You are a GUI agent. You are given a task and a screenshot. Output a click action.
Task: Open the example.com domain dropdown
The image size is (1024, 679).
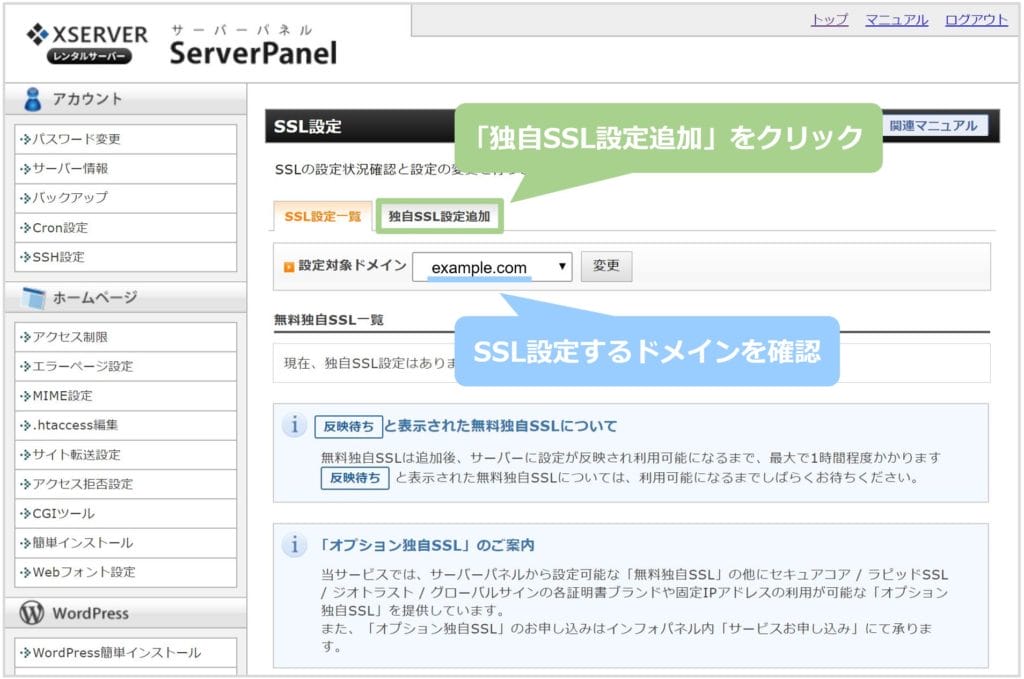tap(492, 267)
